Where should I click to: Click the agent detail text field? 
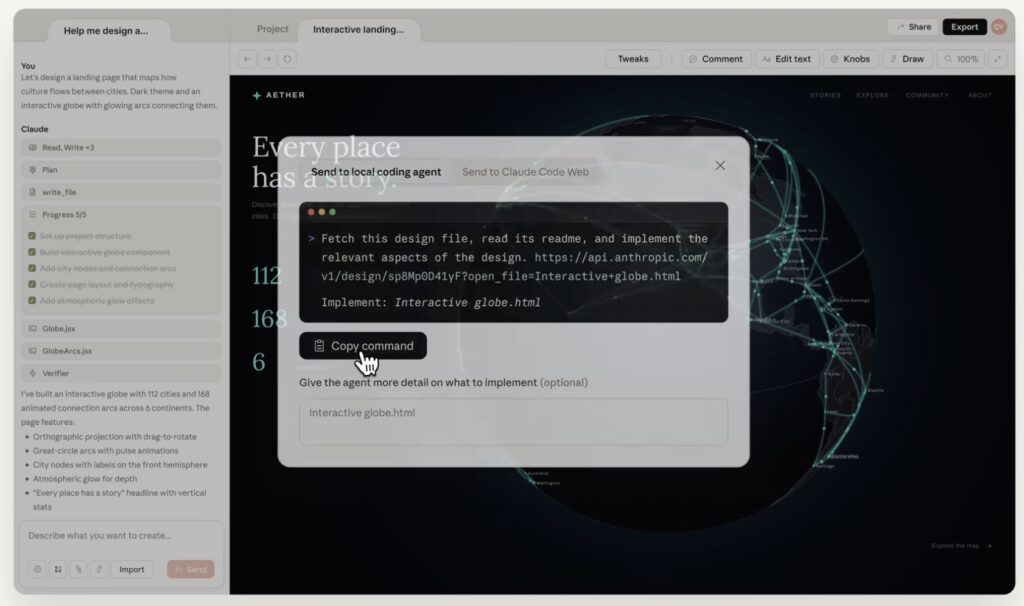(513, 422)
